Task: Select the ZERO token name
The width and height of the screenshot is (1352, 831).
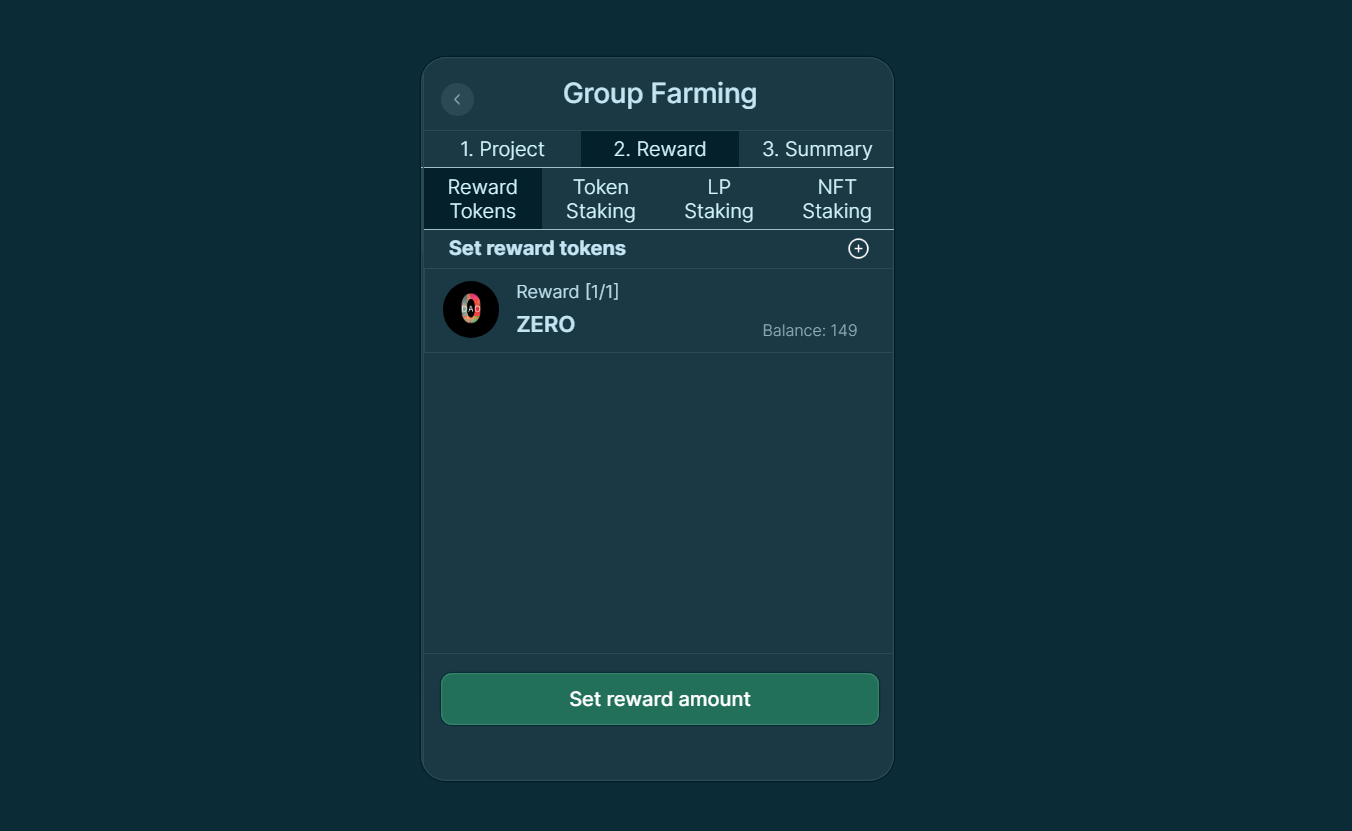Action: tap(546, 324)
